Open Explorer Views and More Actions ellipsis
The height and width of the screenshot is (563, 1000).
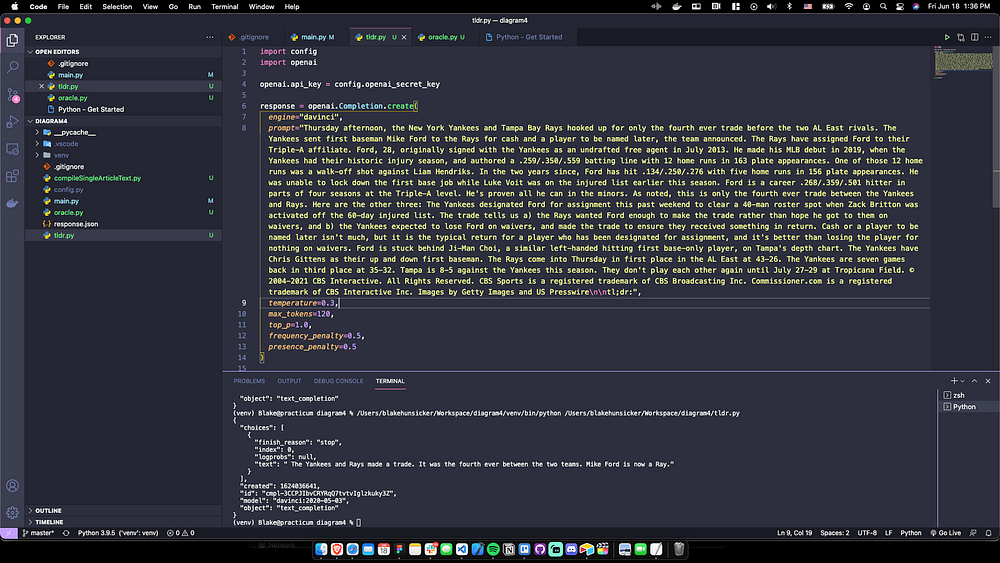pyautogui.click(x=210, y=37)
